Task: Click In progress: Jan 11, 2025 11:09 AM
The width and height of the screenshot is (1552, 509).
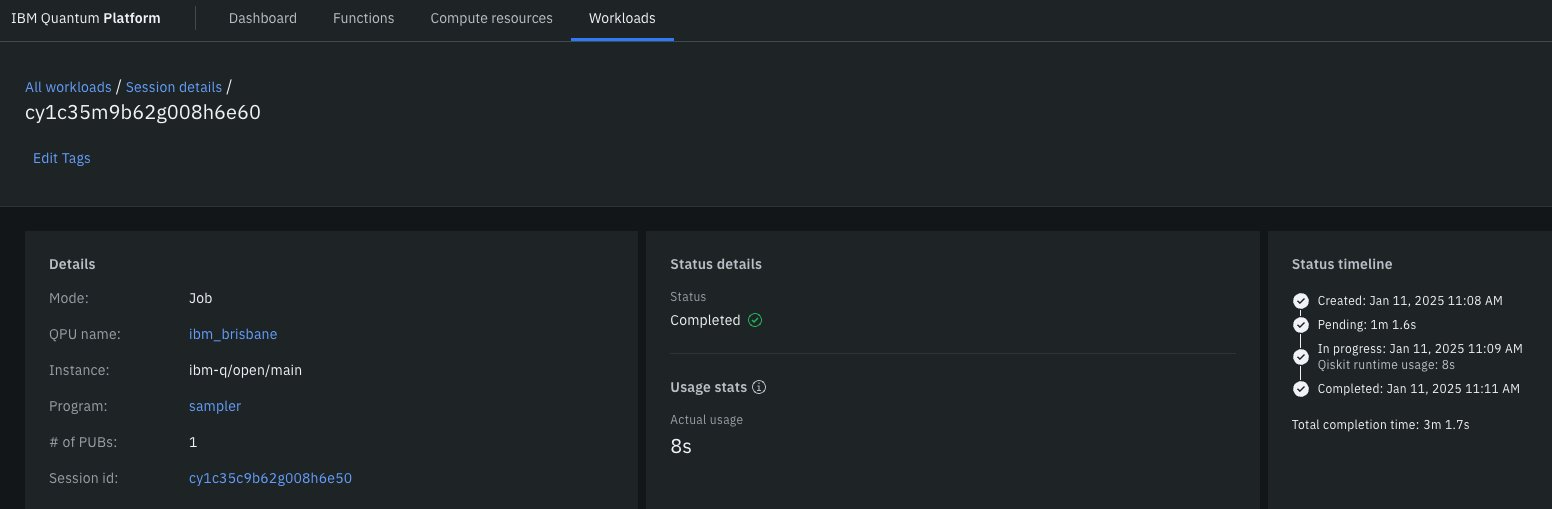Action: [1420, 349]
